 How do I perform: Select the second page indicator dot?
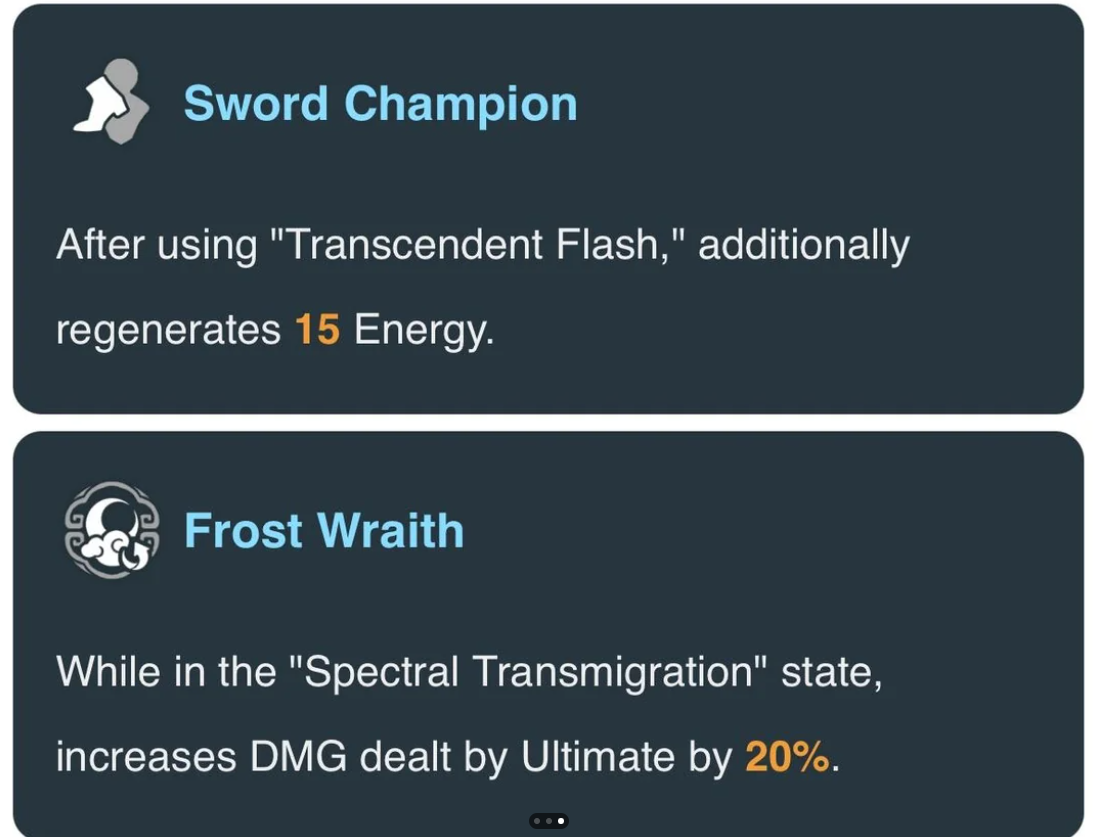pyautogui.click(x=549, y=821)
